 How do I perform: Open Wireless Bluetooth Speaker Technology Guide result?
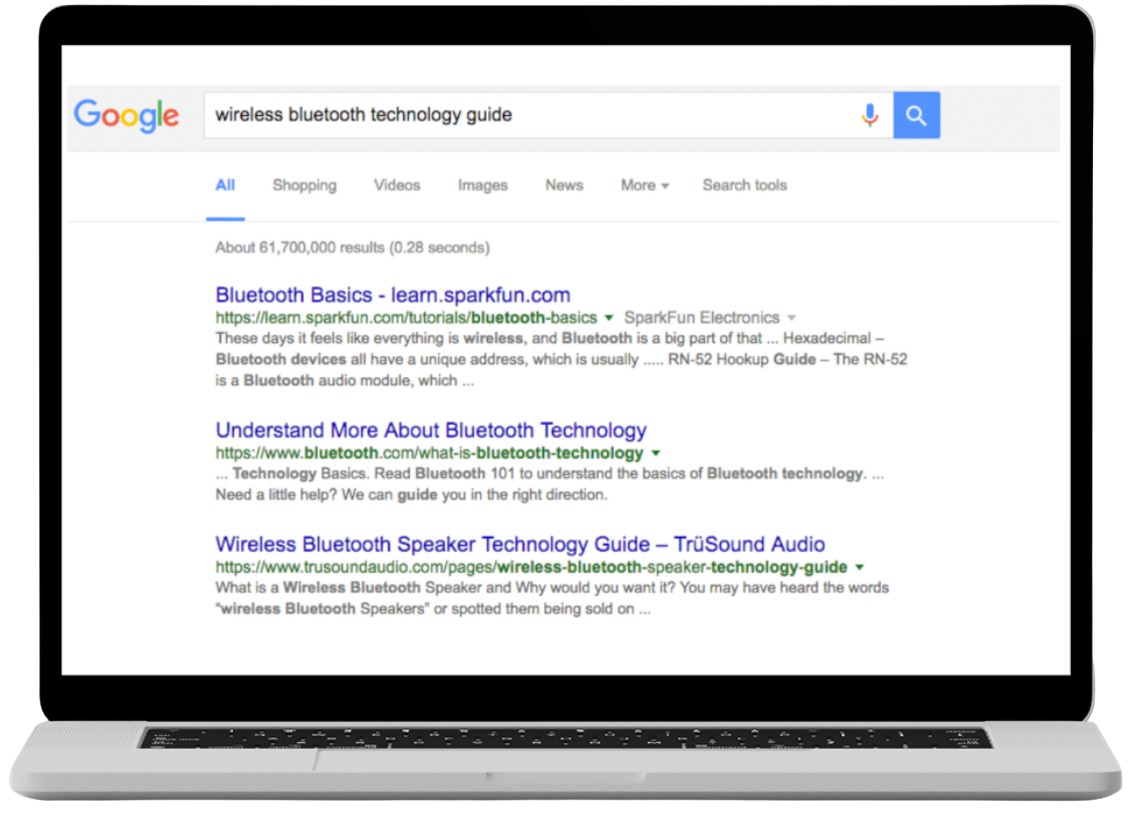(x=520, y=544)
